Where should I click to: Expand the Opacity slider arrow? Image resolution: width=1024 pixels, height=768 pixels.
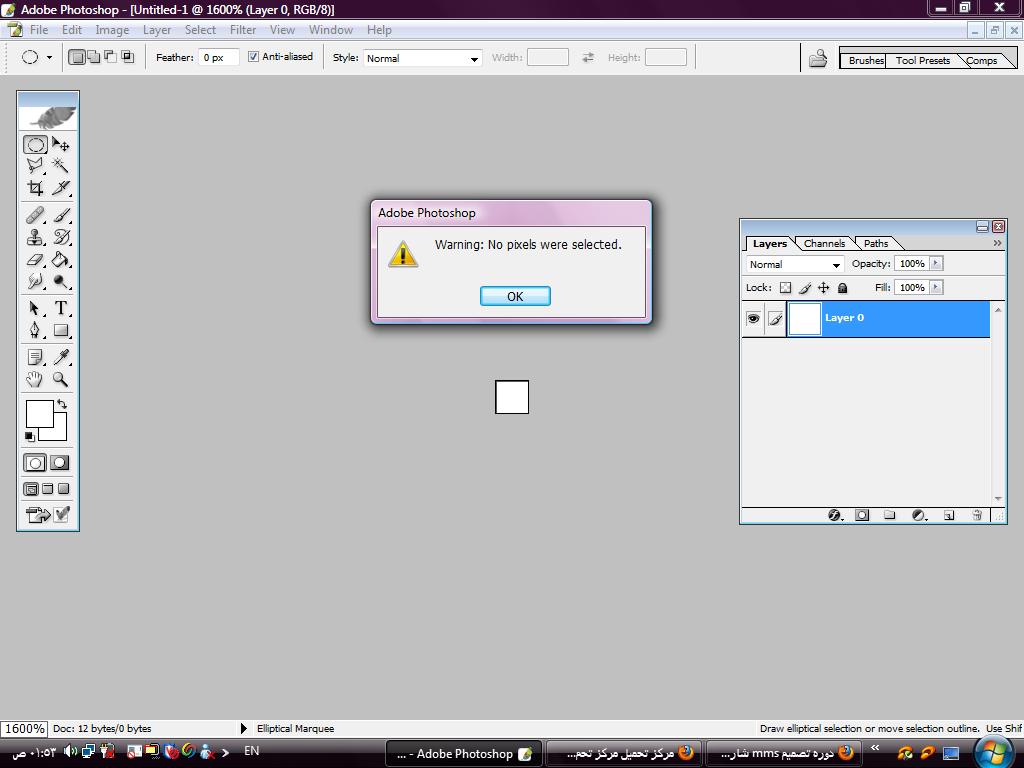(x=936, y=264)
